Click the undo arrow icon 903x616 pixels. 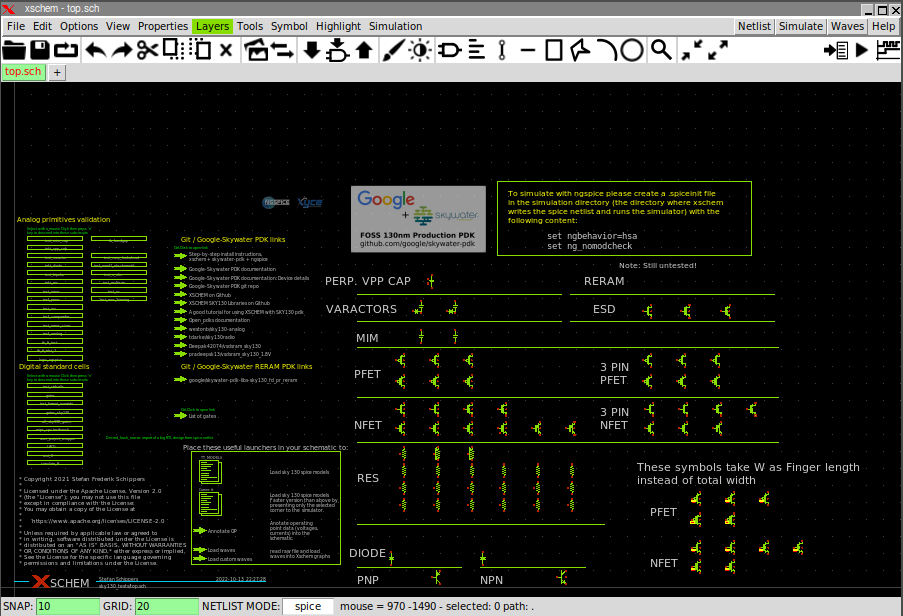pyautogui.click(x=95, y=49)
